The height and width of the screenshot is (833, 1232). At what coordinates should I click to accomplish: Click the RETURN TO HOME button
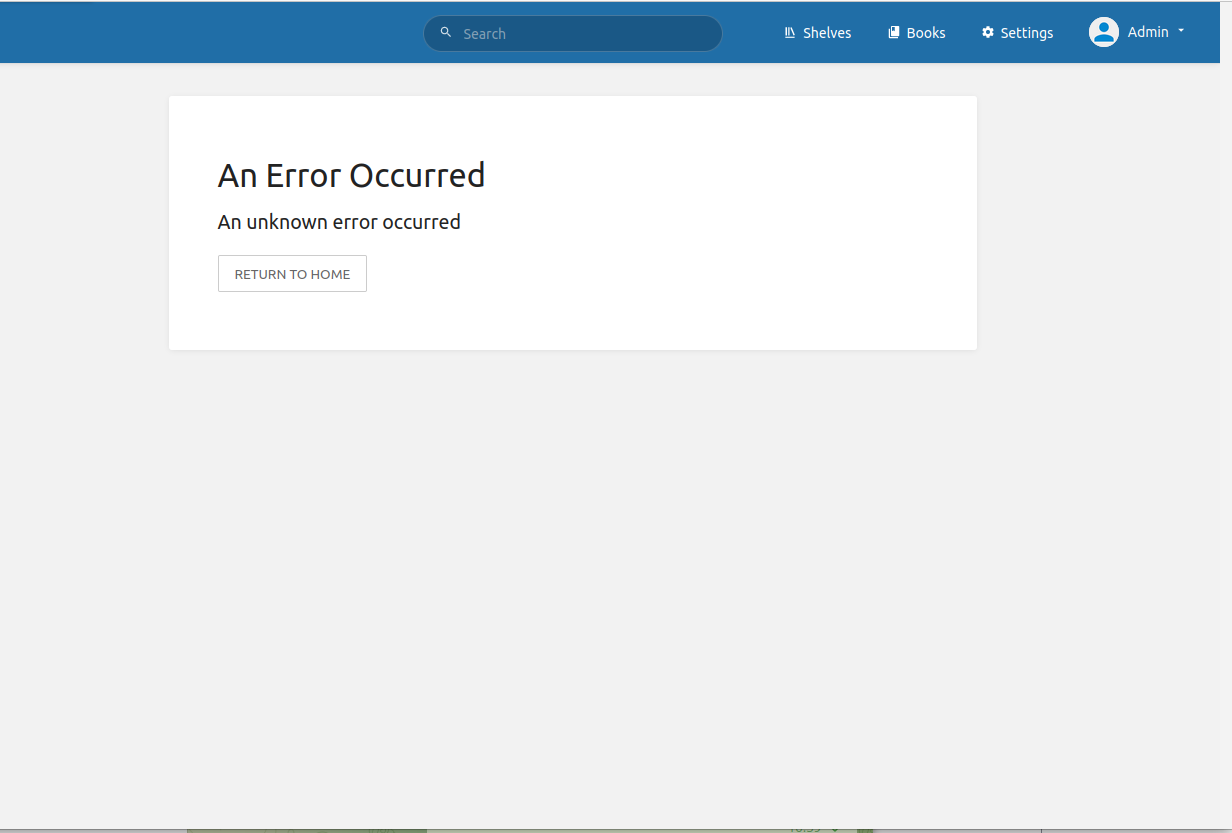(292, 273)
